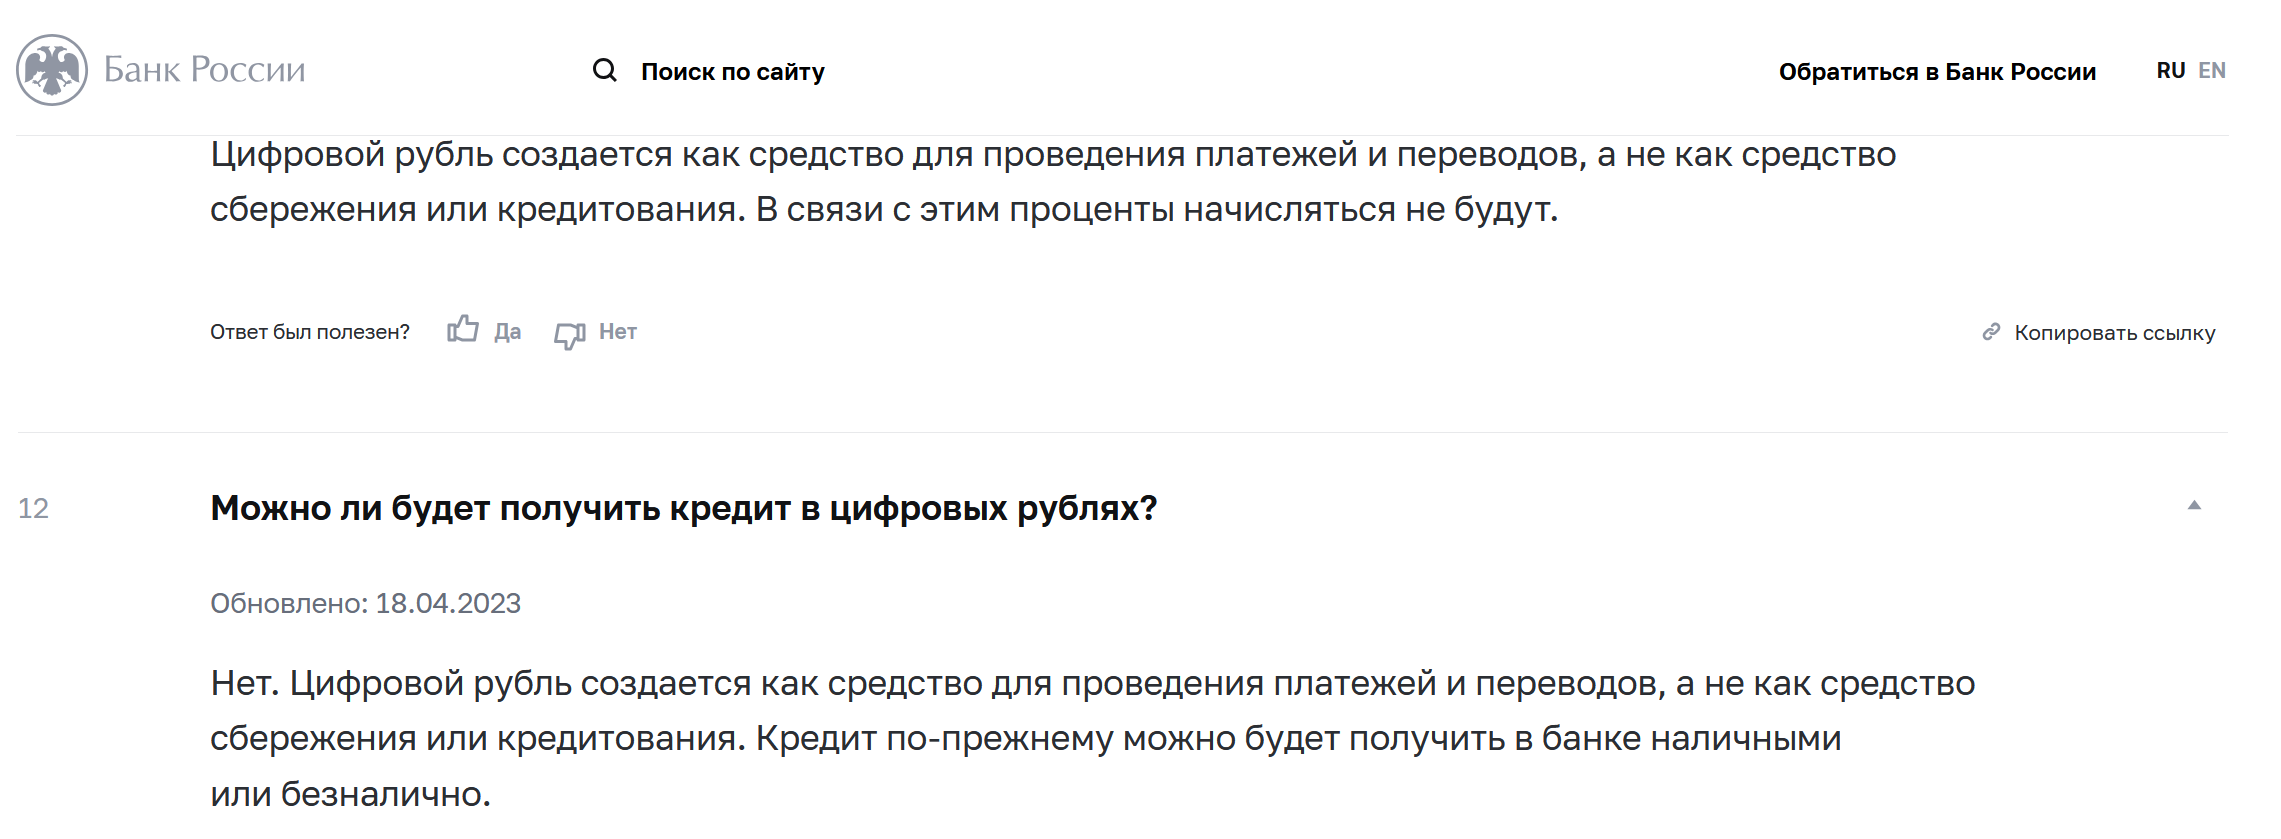Viewport: 2281px width, 839px height.
Task: Collapse question 12 with the arrow
Action: point(2194,506)
